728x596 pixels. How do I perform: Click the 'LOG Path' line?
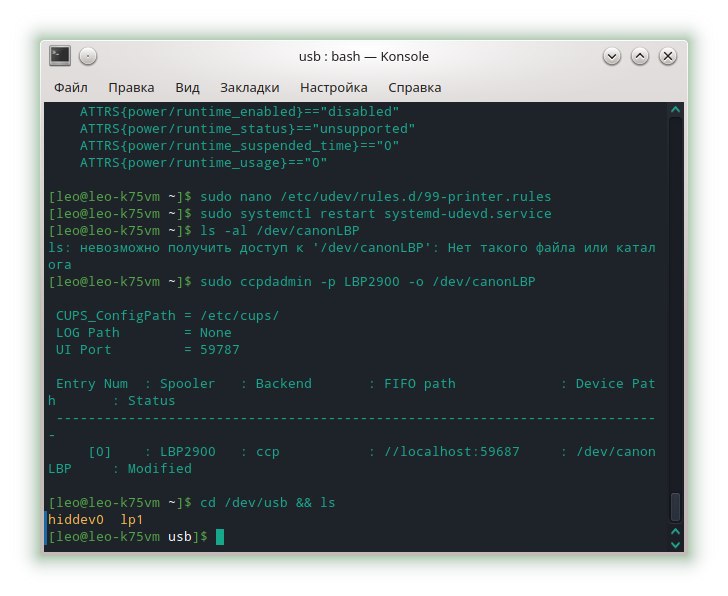[143, 333]
